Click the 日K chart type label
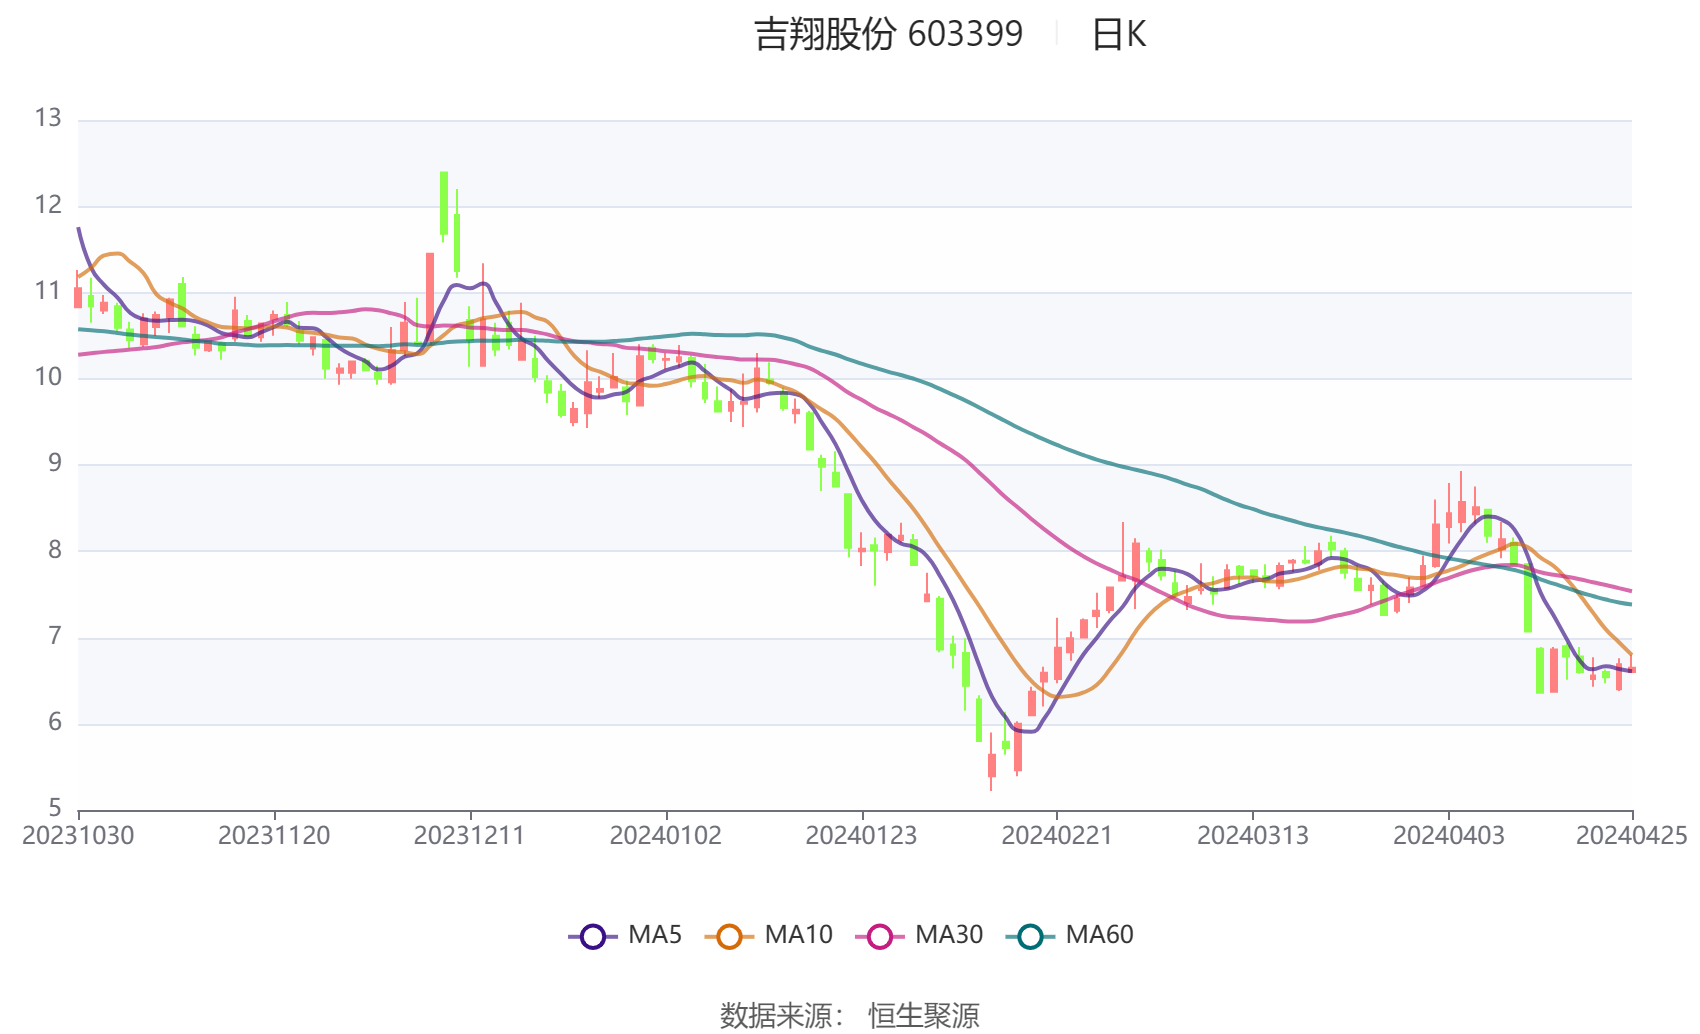Image resolution: width=1700 pixels, height=1034 pixels. pyautogui.click(x=1119, y=35)
